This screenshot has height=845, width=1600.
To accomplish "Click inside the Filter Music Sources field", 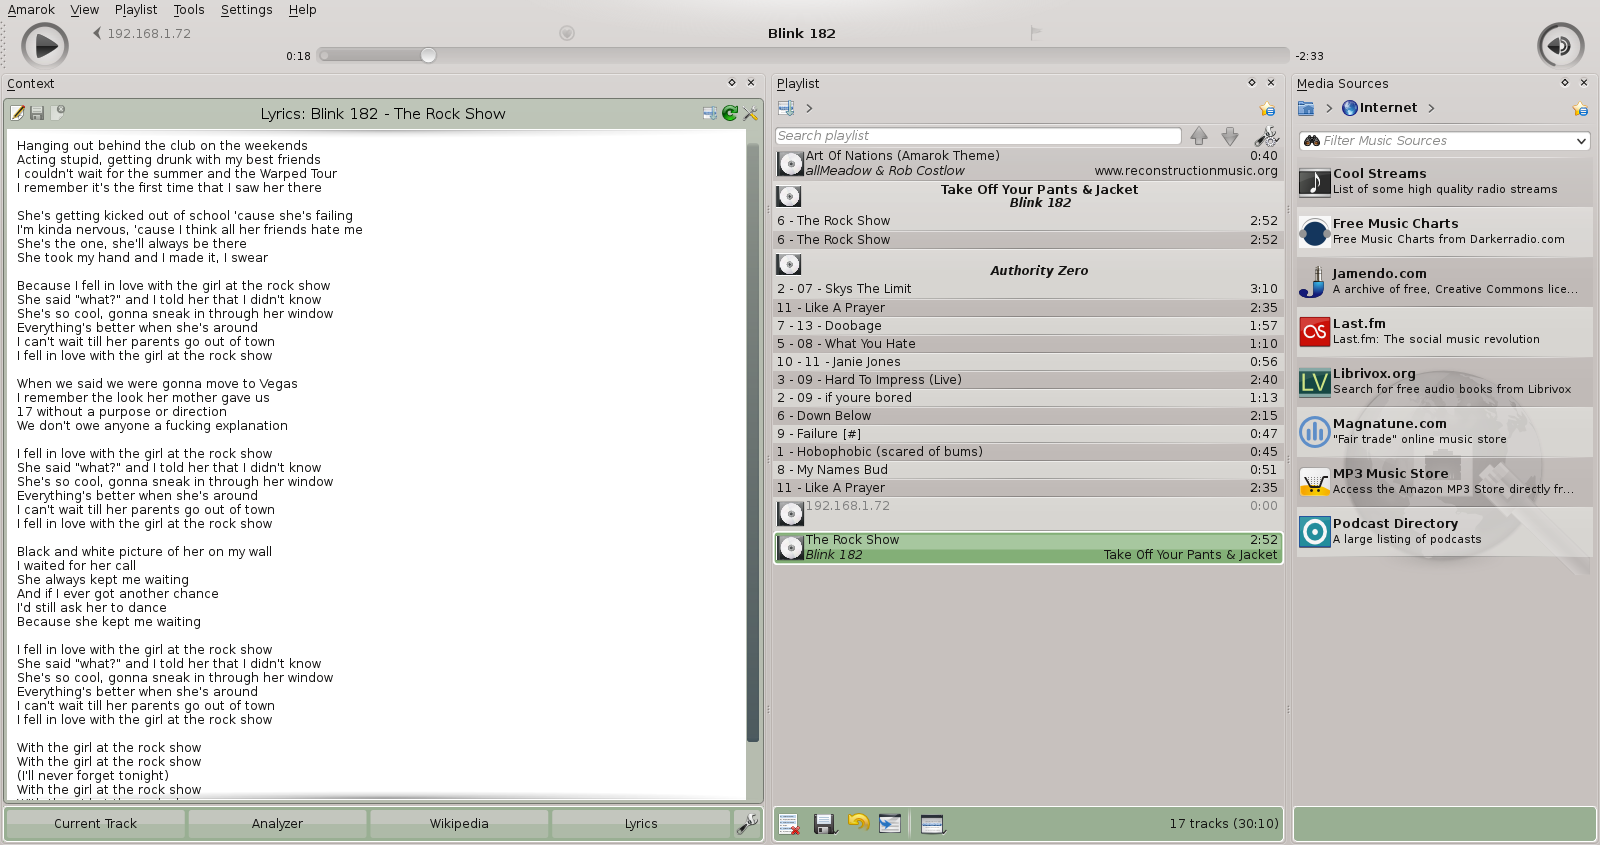I will (1446, 141).
